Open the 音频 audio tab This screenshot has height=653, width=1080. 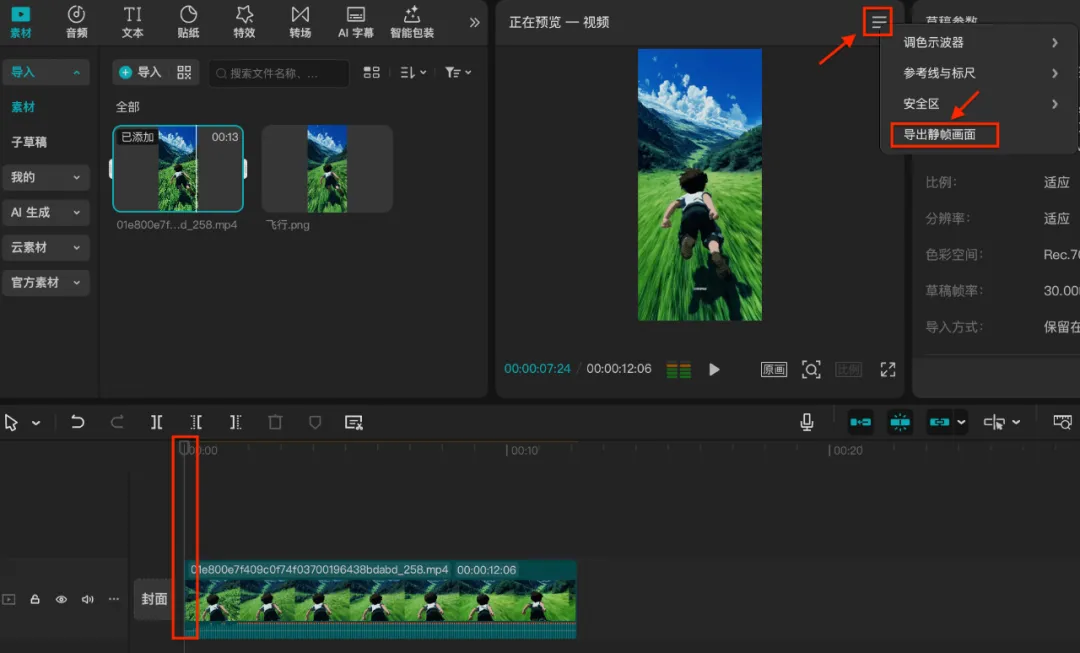pos(76,22)
